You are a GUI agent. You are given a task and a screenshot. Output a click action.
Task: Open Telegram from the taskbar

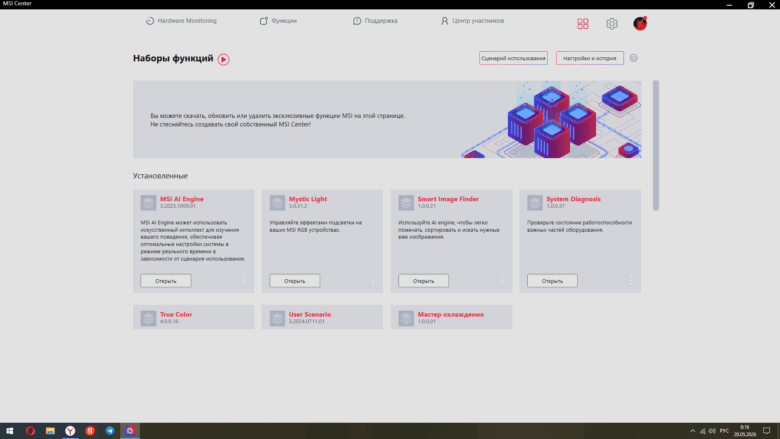110,431
